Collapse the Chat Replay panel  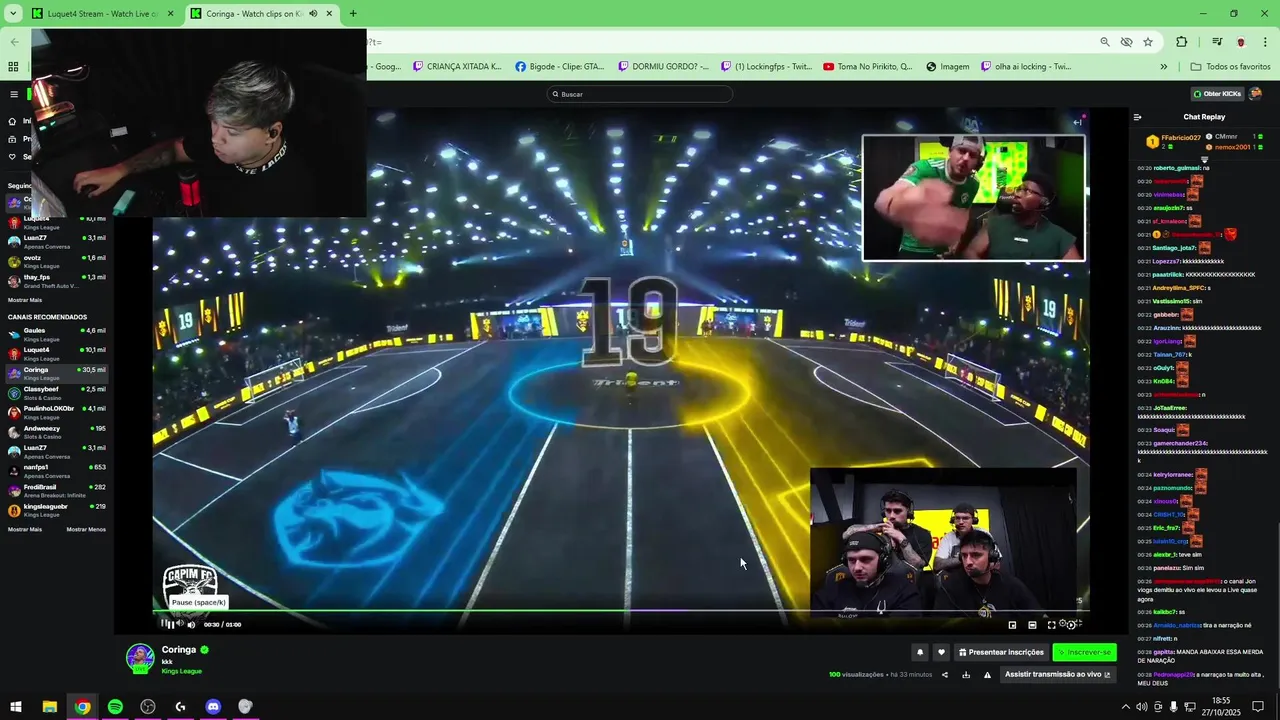click(x=1137, y=117)
